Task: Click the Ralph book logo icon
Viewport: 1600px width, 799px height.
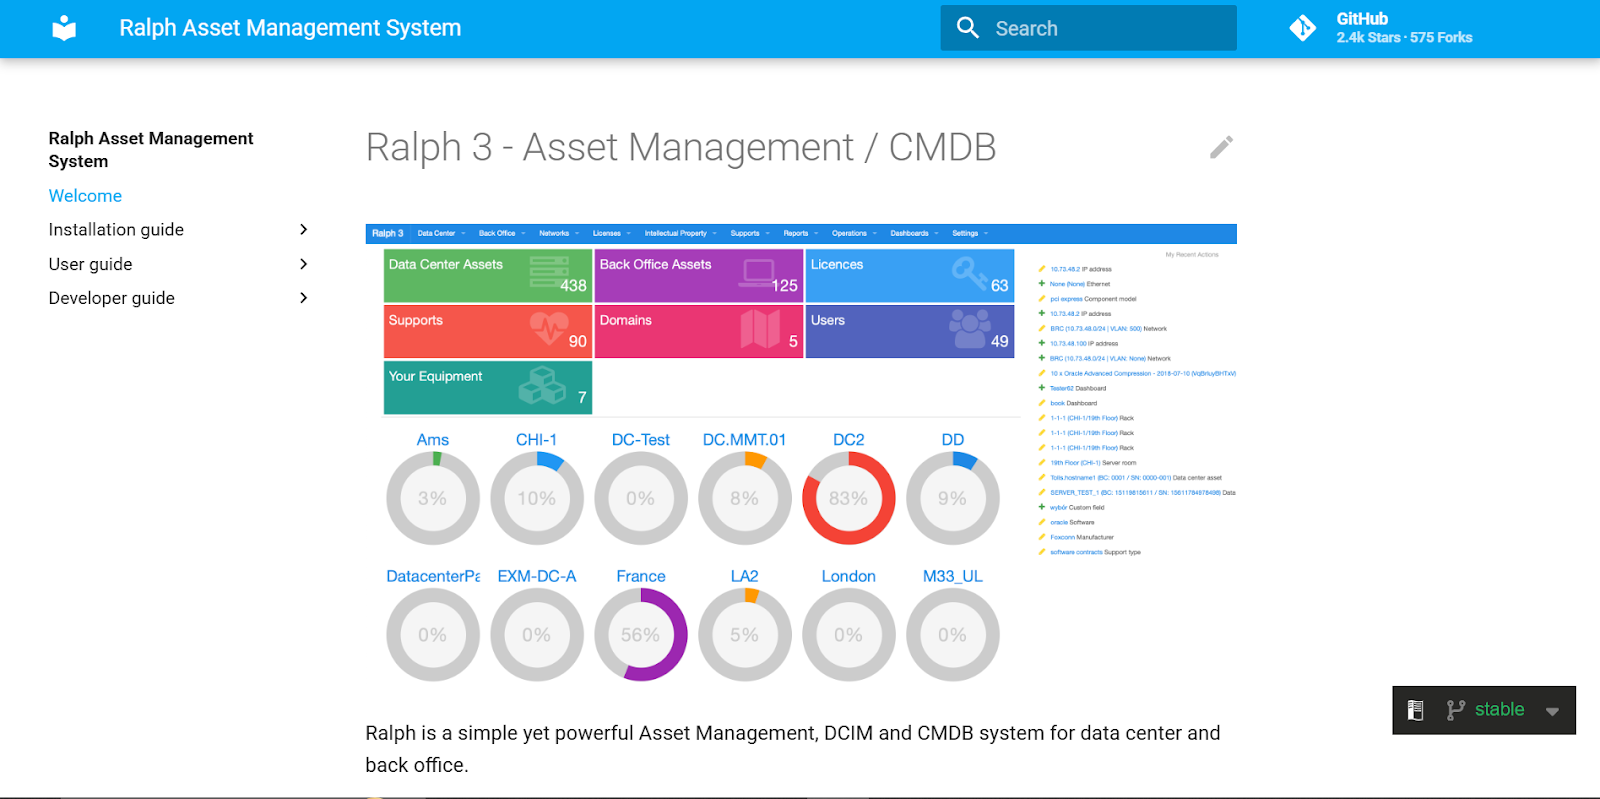Action: click(64, 28)
